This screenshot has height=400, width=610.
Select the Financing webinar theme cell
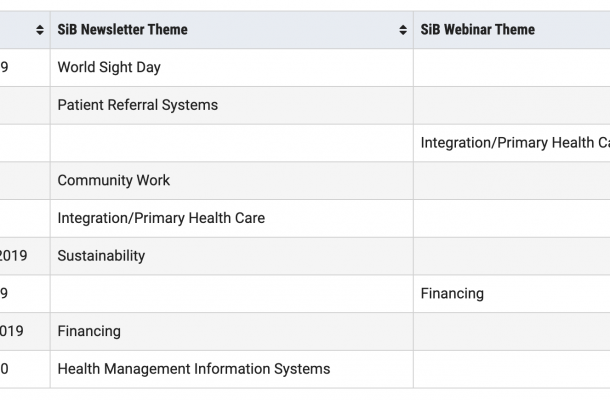click(x=512, y=293)
